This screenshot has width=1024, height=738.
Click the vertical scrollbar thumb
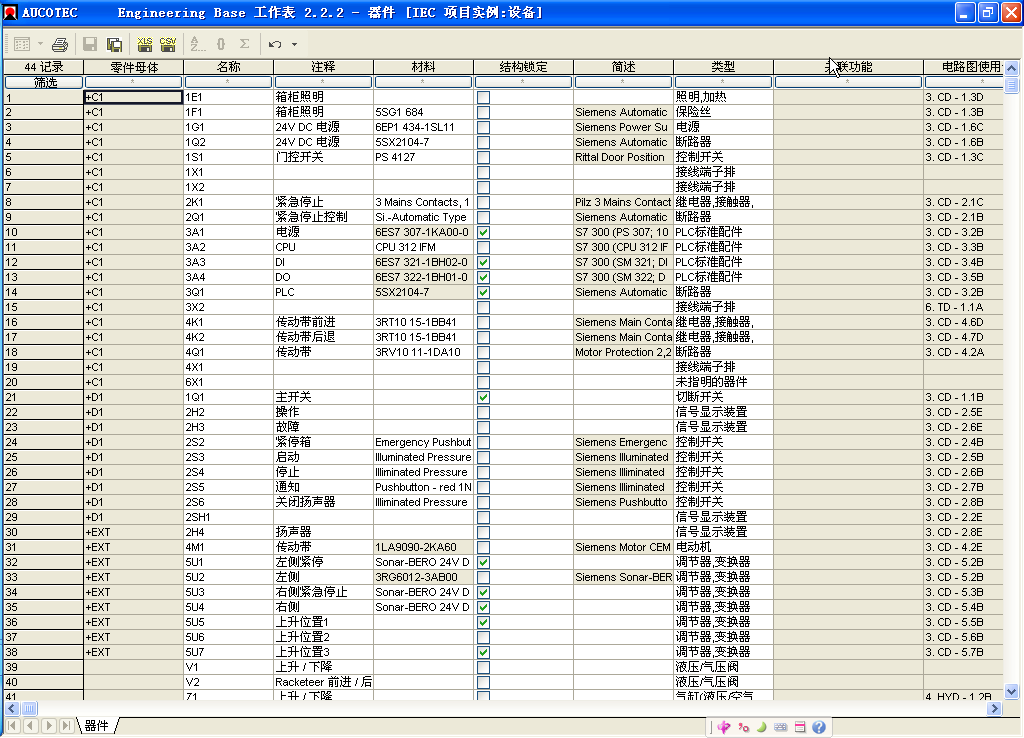(1012, 85)
